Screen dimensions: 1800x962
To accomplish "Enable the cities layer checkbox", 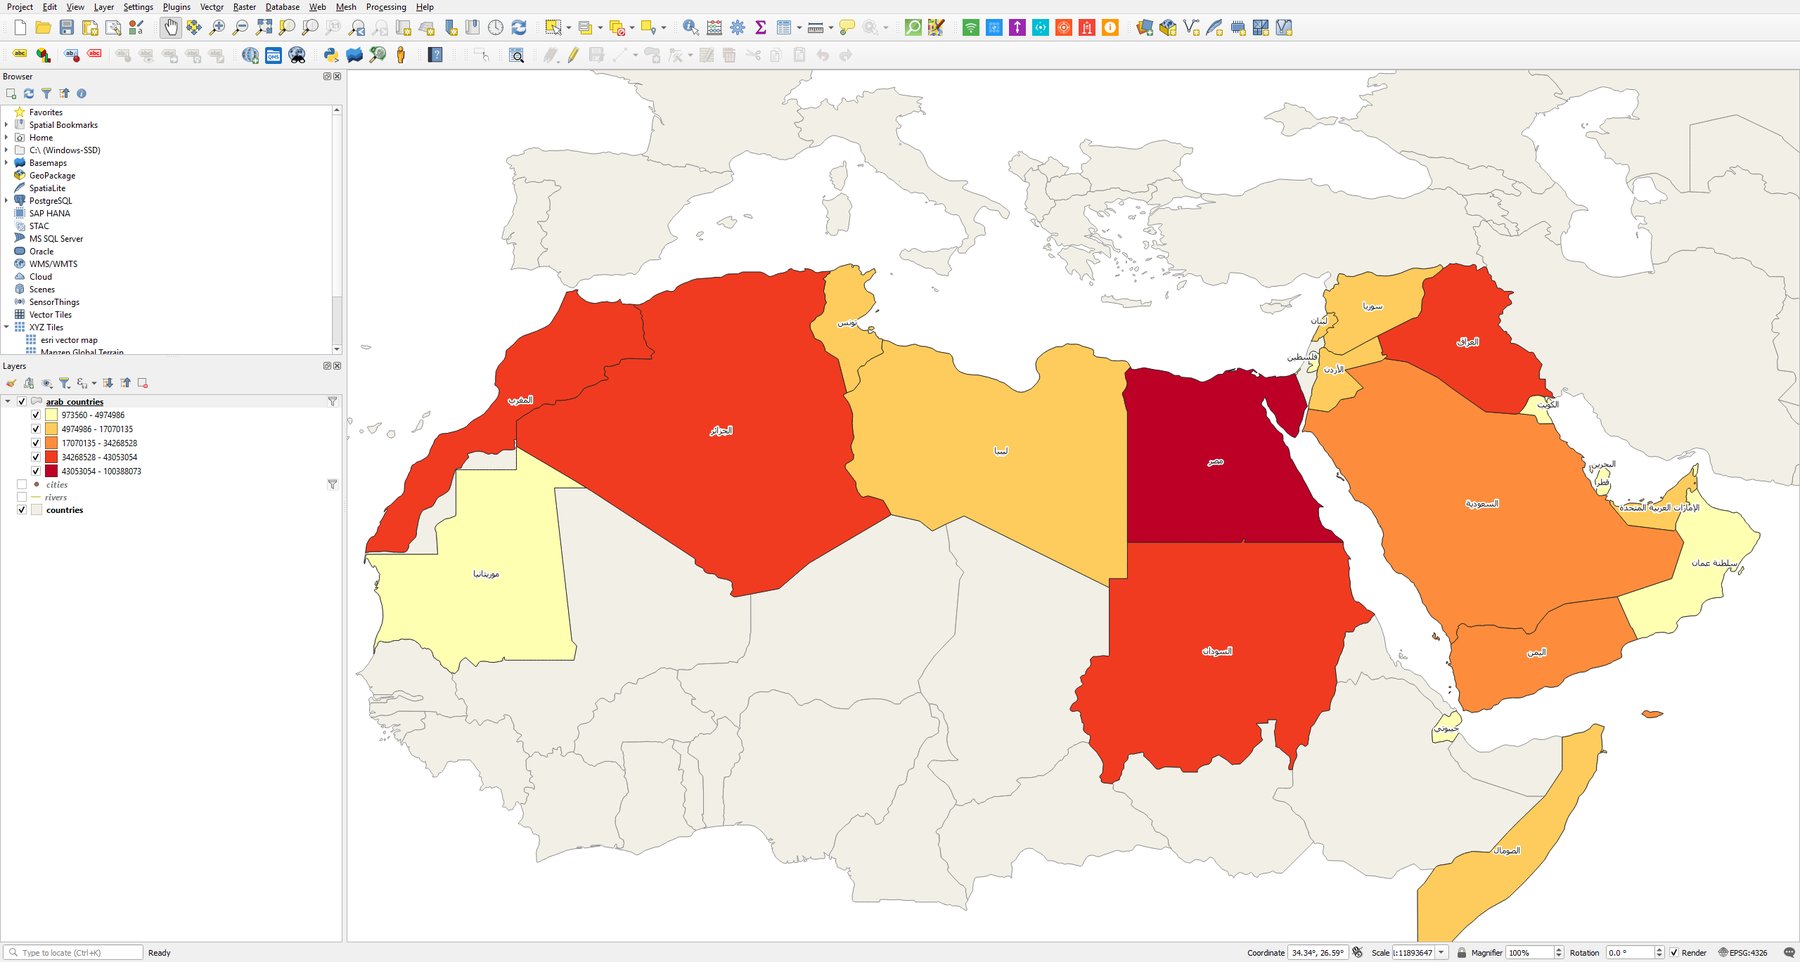I will [22, 485].
